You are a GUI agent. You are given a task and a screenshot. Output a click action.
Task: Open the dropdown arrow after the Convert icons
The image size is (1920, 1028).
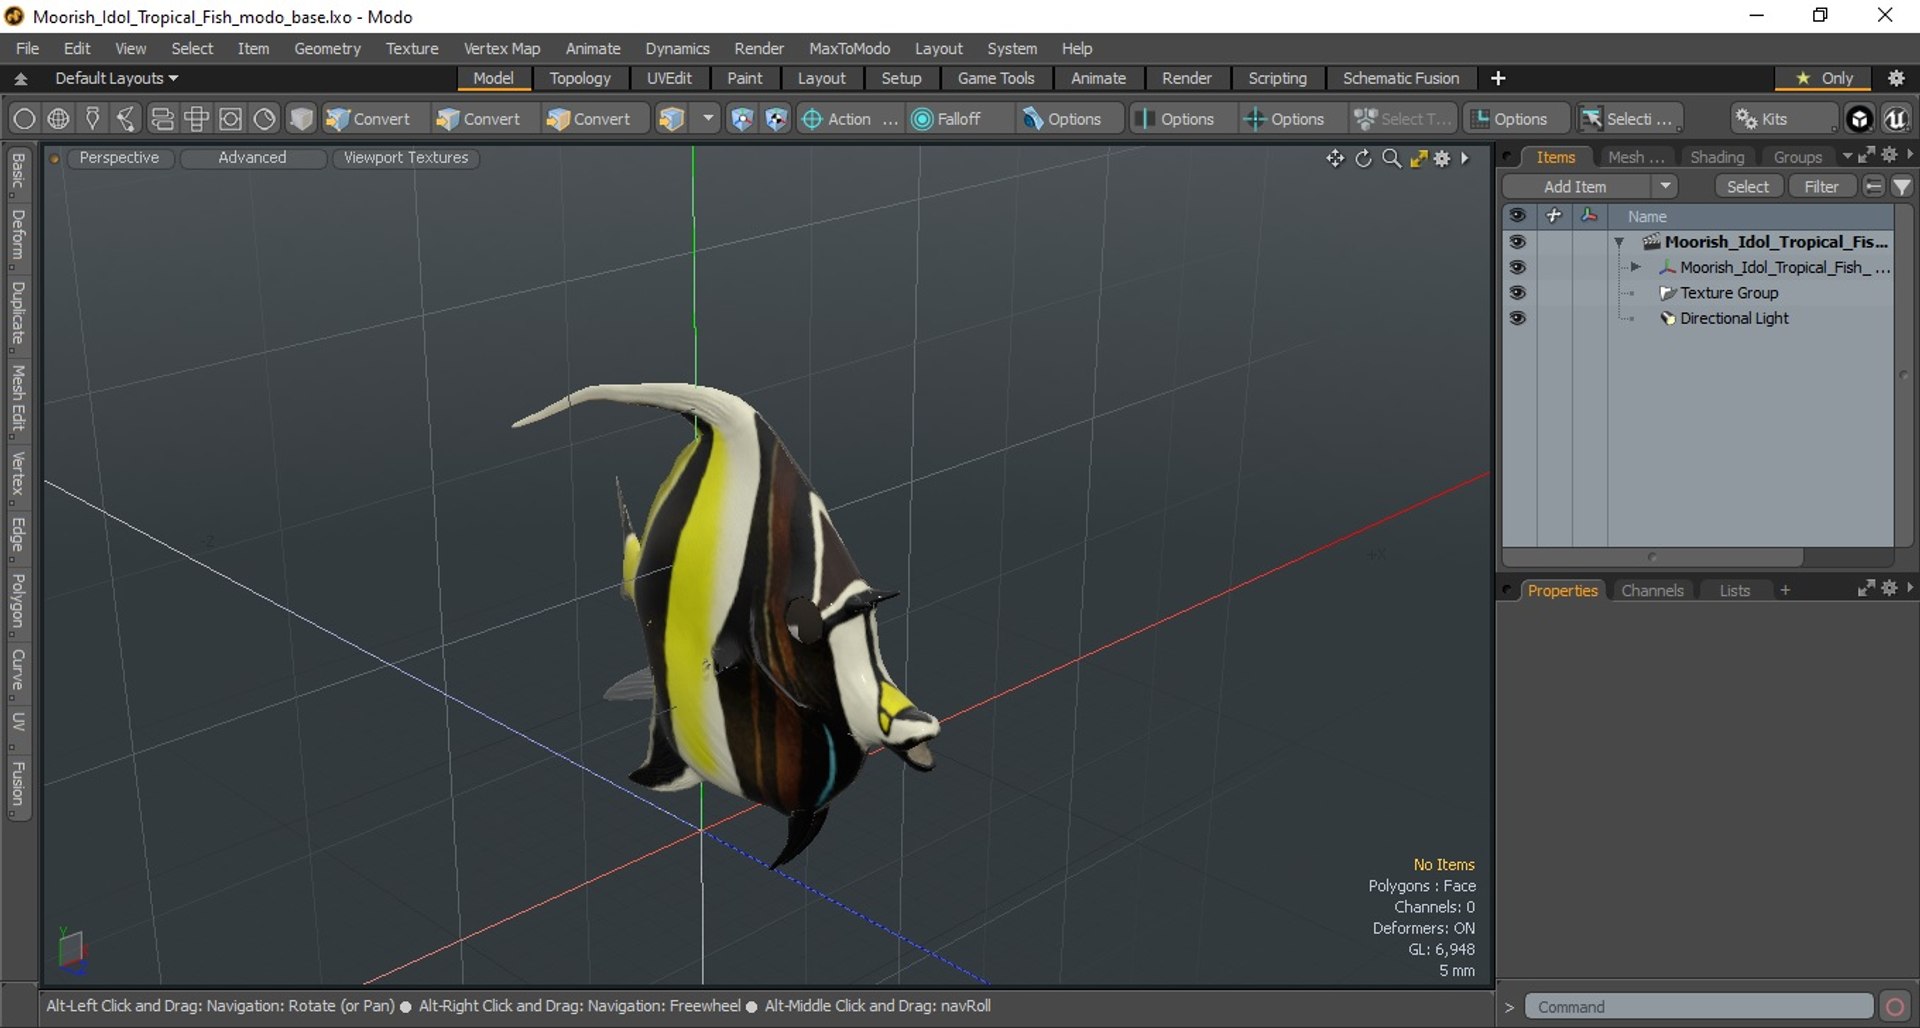708,119
